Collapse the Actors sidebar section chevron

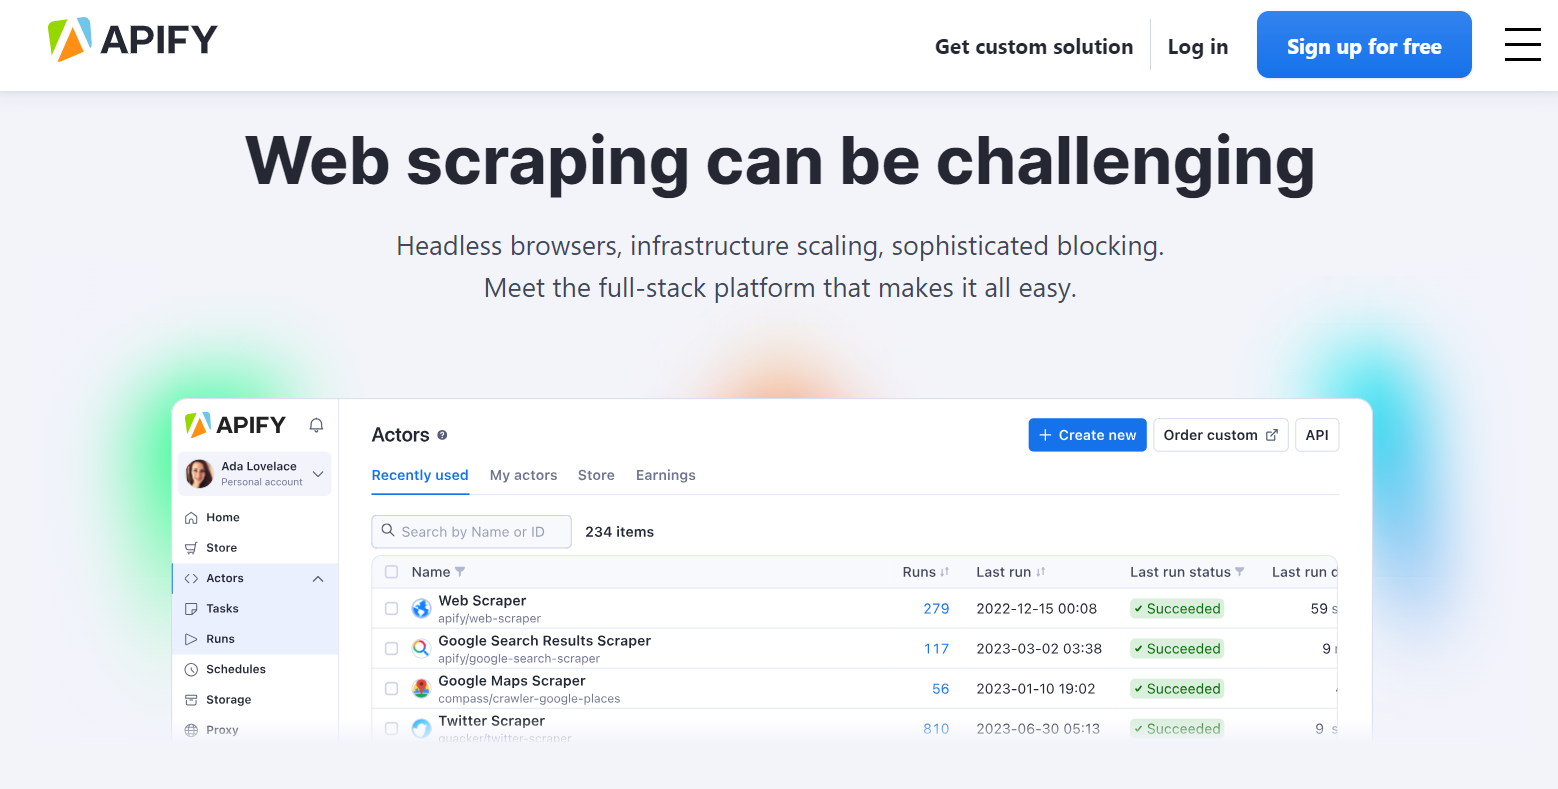tap(318, 579)
